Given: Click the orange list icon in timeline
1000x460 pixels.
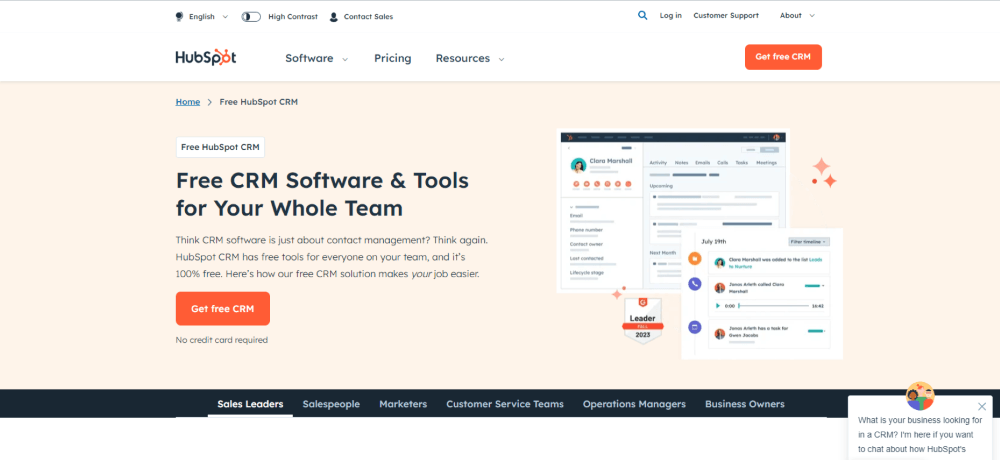Looking at the screenshot, I should point(695,259).
